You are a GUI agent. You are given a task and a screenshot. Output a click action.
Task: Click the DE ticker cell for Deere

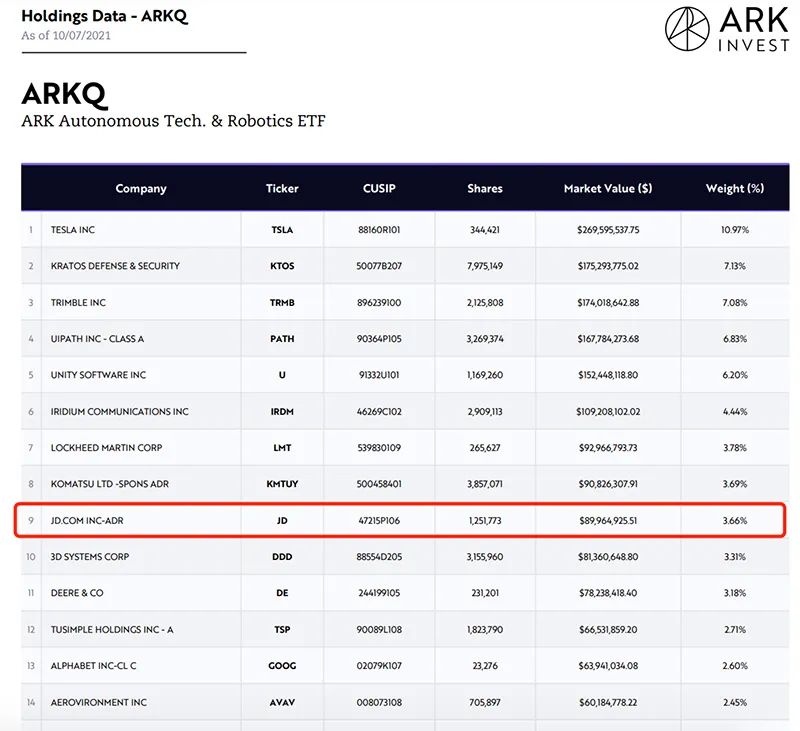(x=282, y=593)
